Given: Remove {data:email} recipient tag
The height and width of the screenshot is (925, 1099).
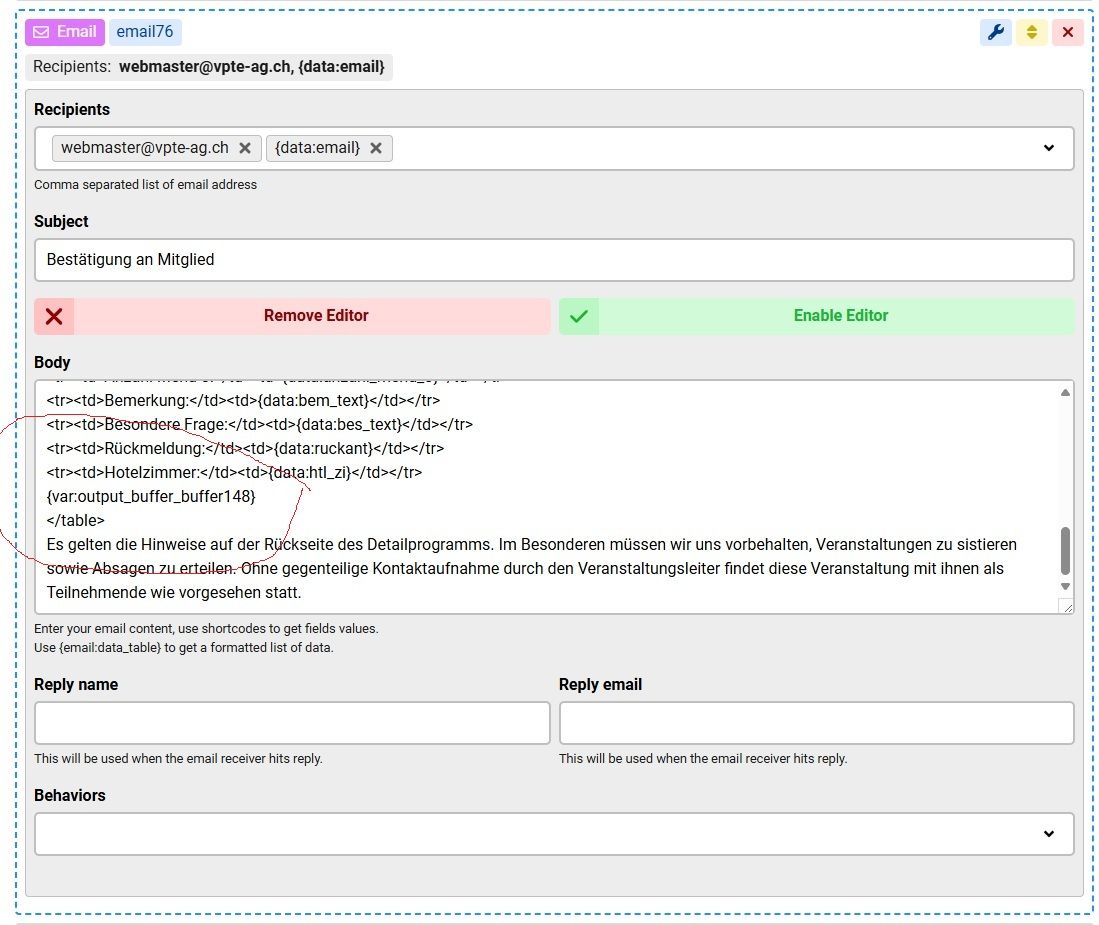Looking at the screenshot, I should (x=376, y=148).
